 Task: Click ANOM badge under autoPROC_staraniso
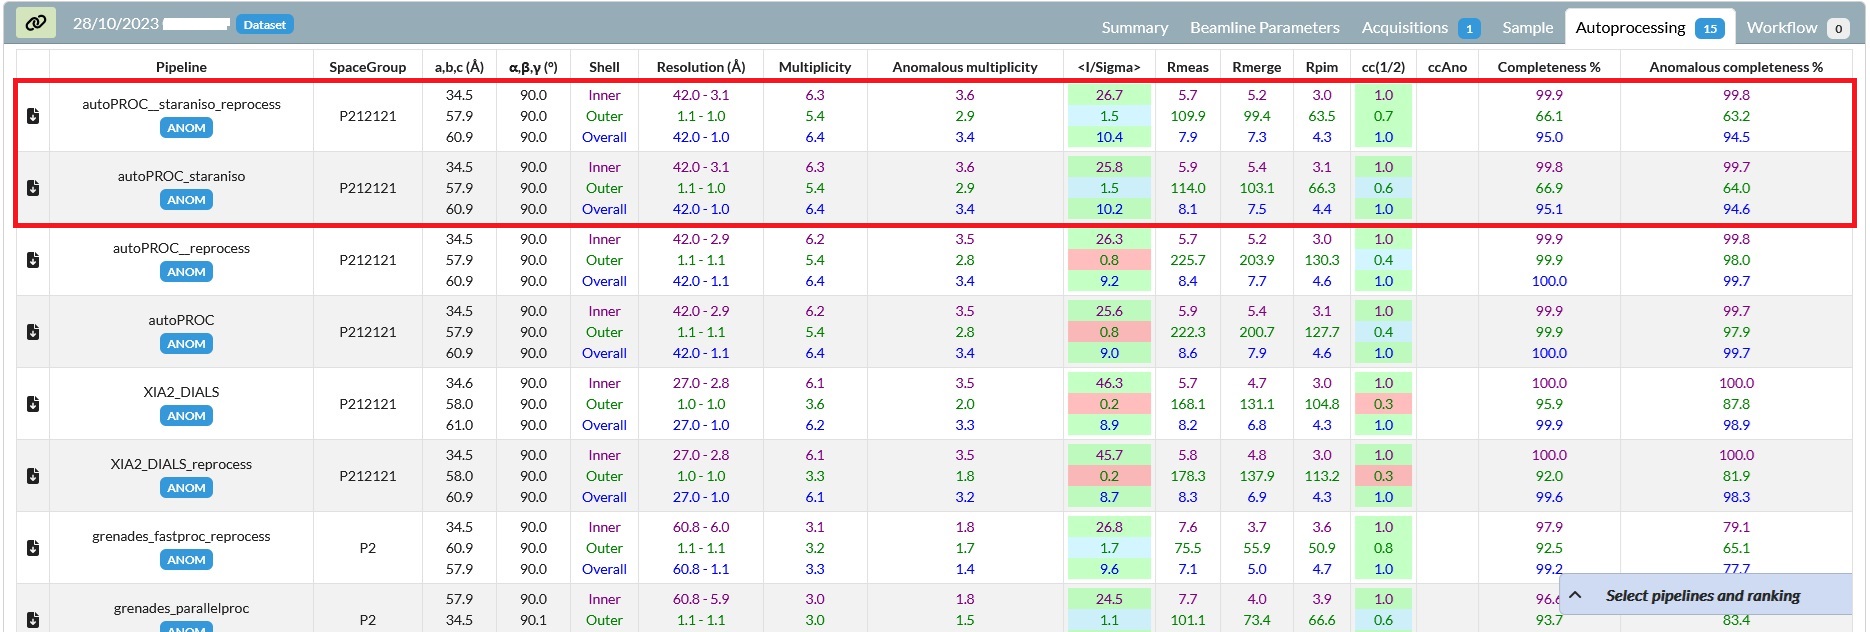186,200
